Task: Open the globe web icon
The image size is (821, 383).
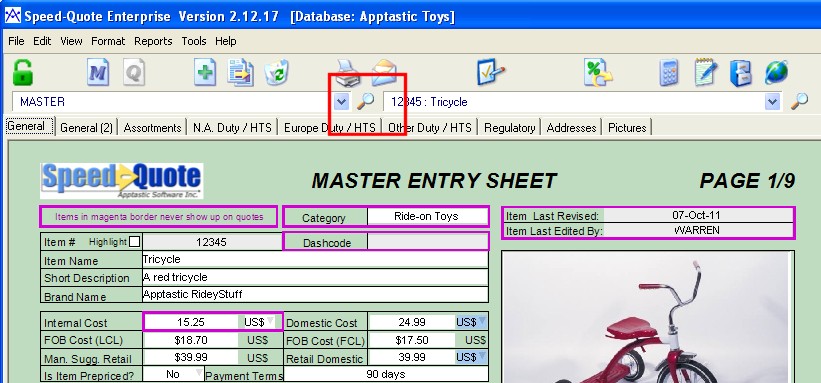Action: (776, 72)
